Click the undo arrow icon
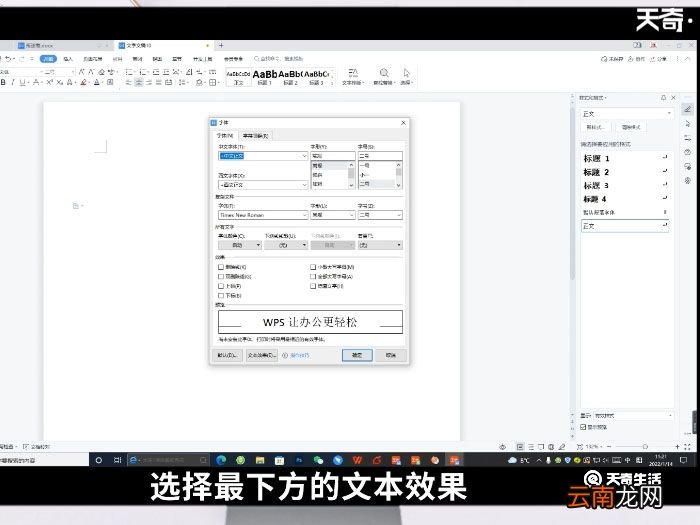700x525 pixels. tap(8, 59)
